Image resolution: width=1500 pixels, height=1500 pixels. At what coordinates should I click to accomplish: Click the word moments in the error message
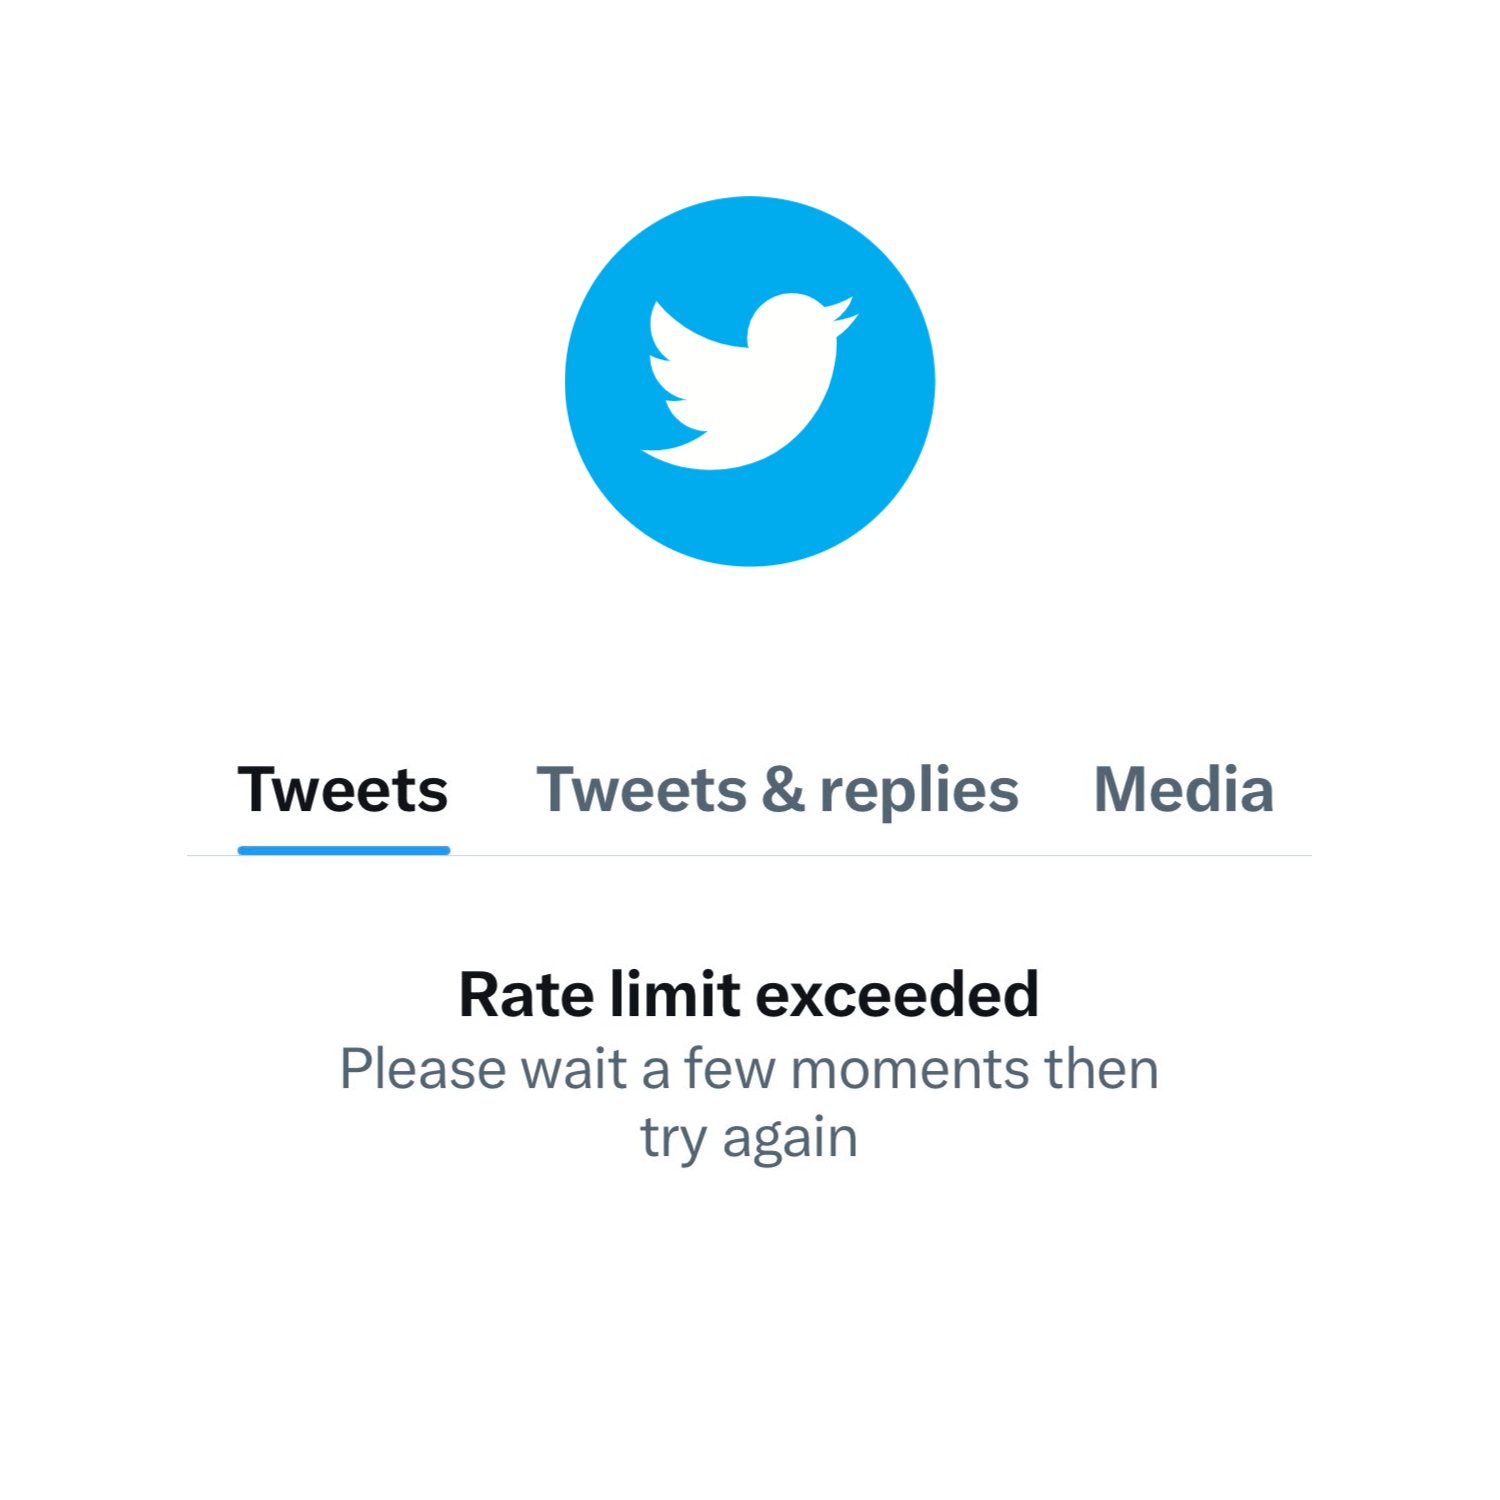pyautogui.click(x=910, y=1070)
